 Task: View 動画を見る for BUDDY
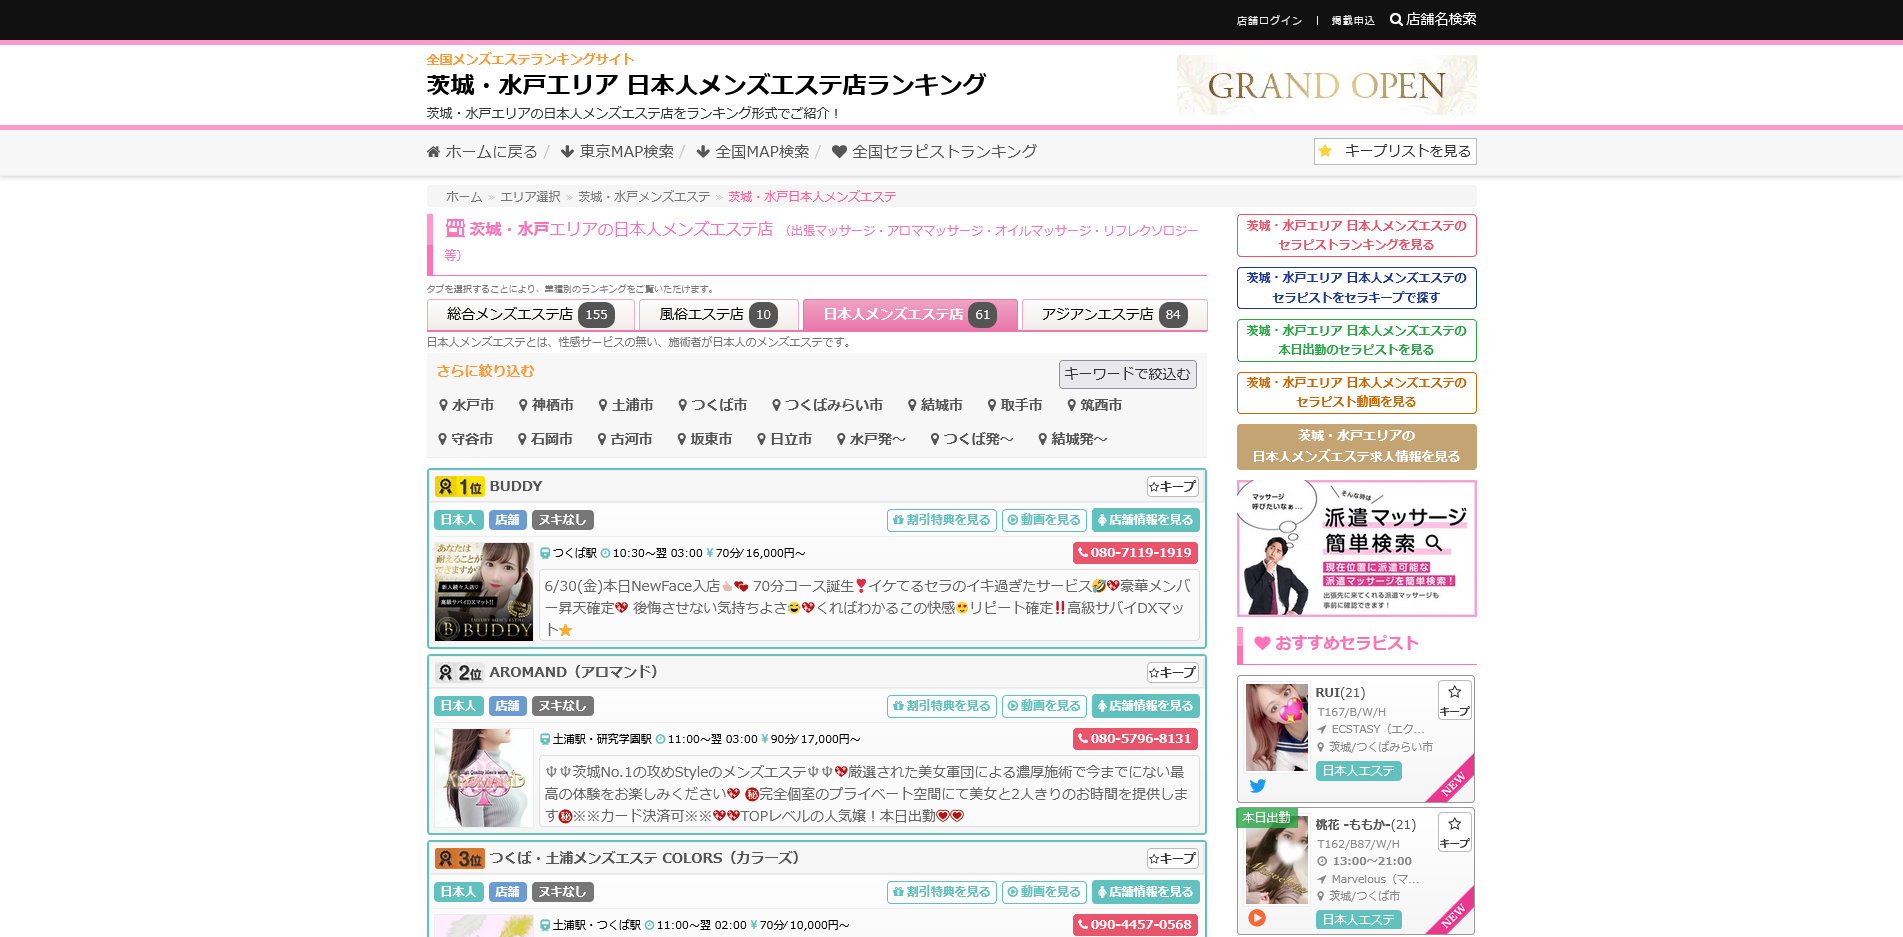coord(1044,520)
